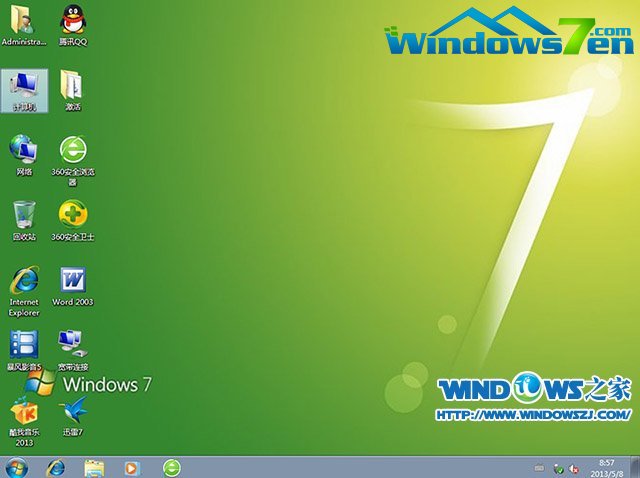
Task: Launch 360 Security Guard shortcut
Action: [72, 215]
